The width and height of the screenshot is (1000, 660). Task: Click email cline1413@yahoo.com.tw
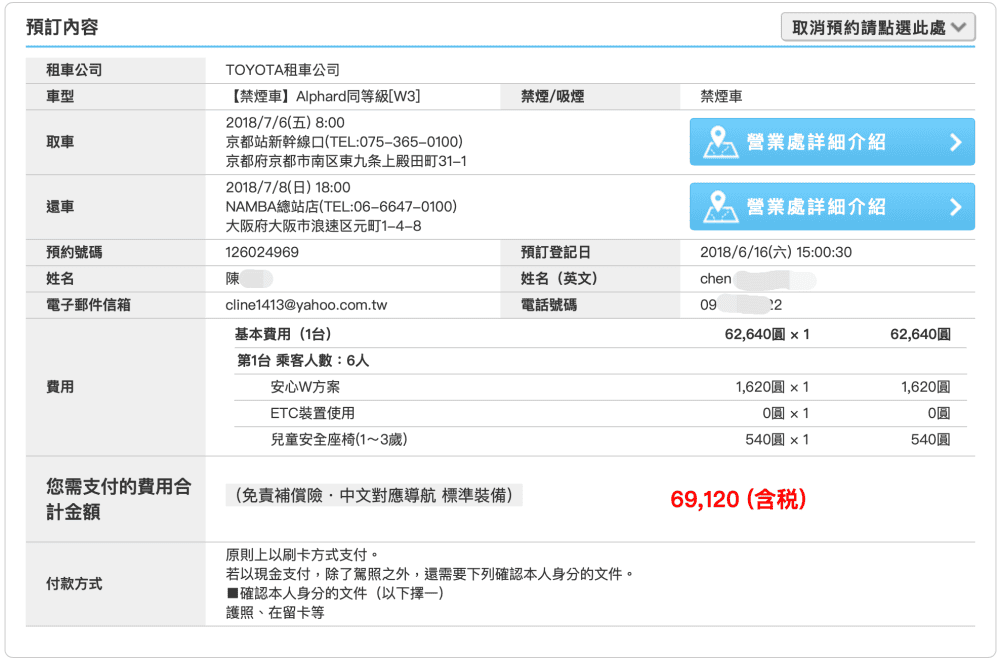[306, 305]
